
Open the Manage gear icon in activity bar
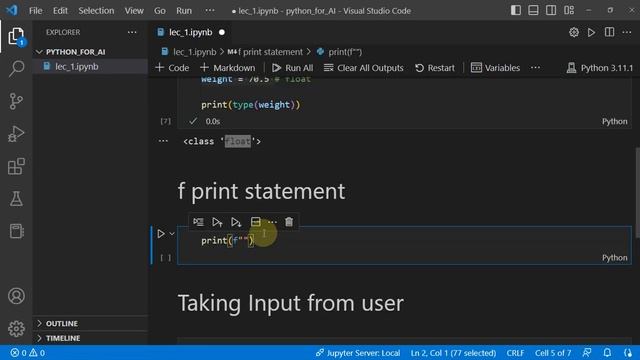(16, 329)
